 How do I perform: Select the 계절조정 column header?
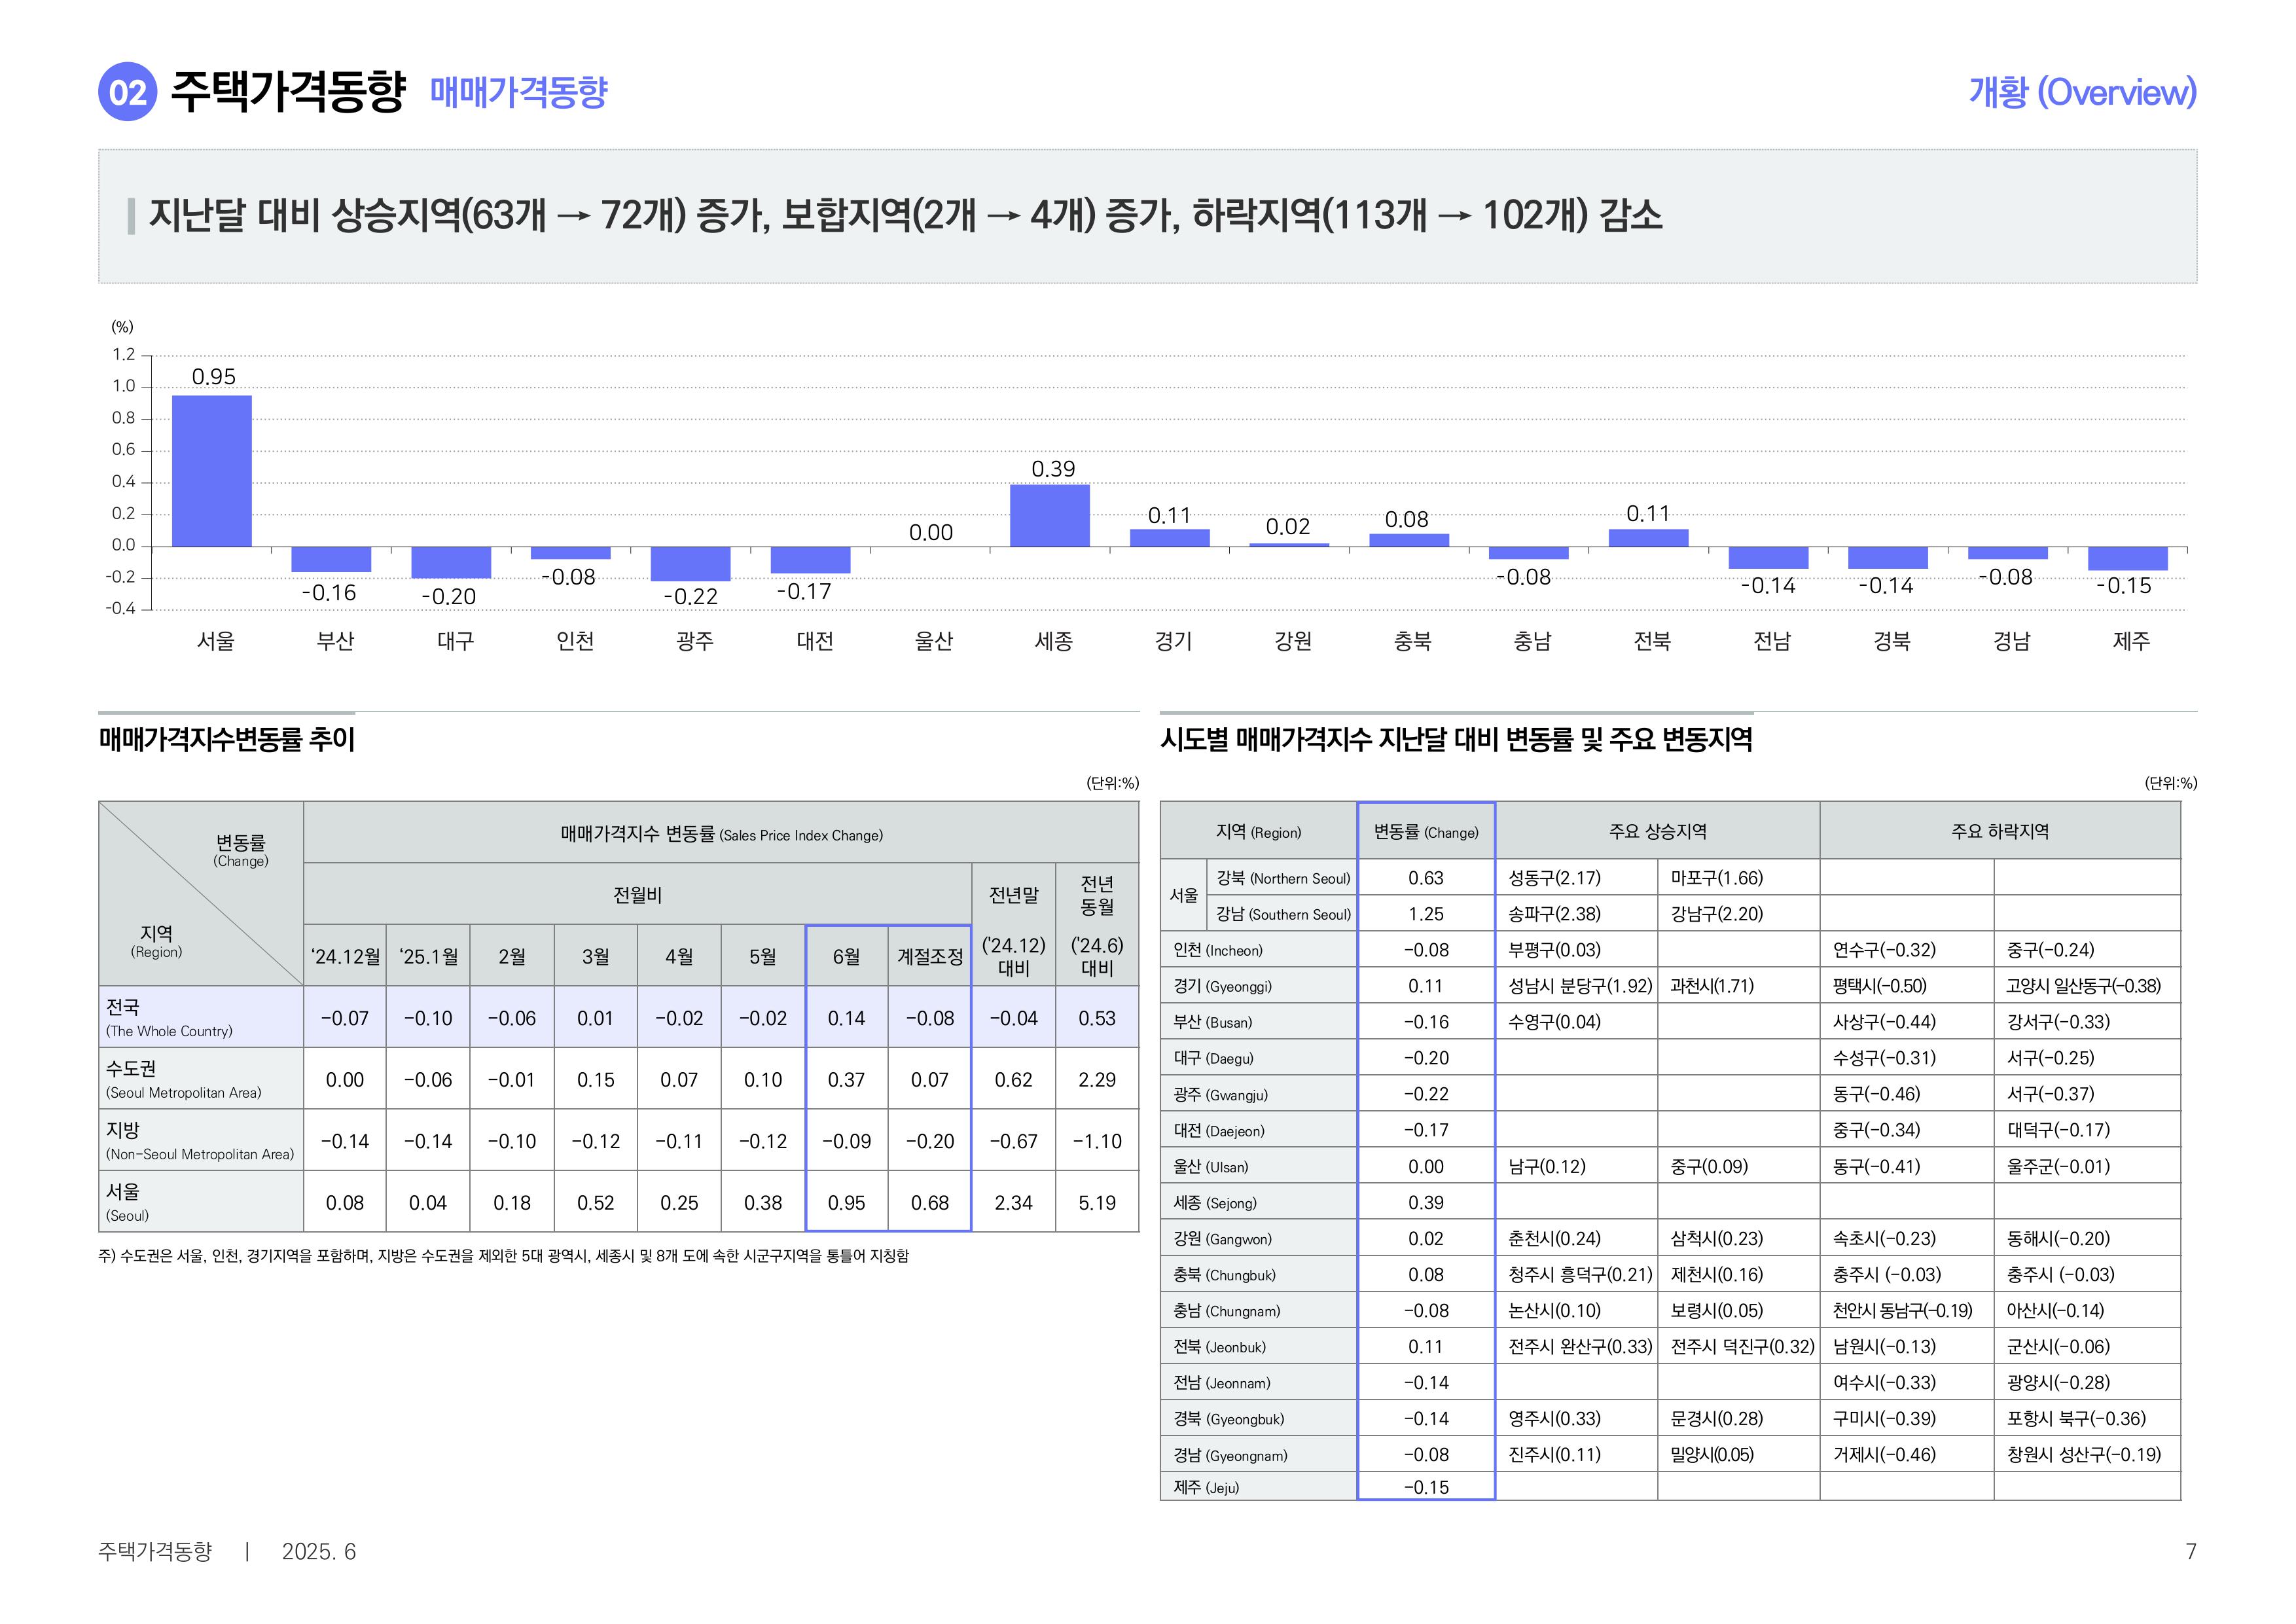[929, 956]
